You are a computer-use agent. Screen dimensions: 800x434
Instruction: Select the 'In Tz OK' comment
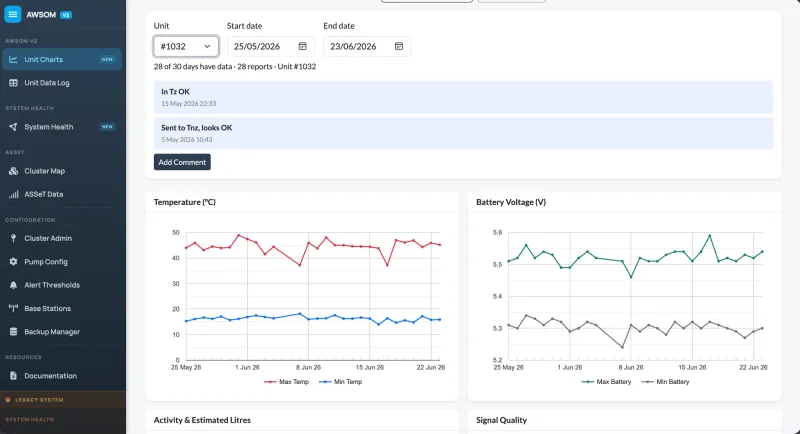coord(463,97)
